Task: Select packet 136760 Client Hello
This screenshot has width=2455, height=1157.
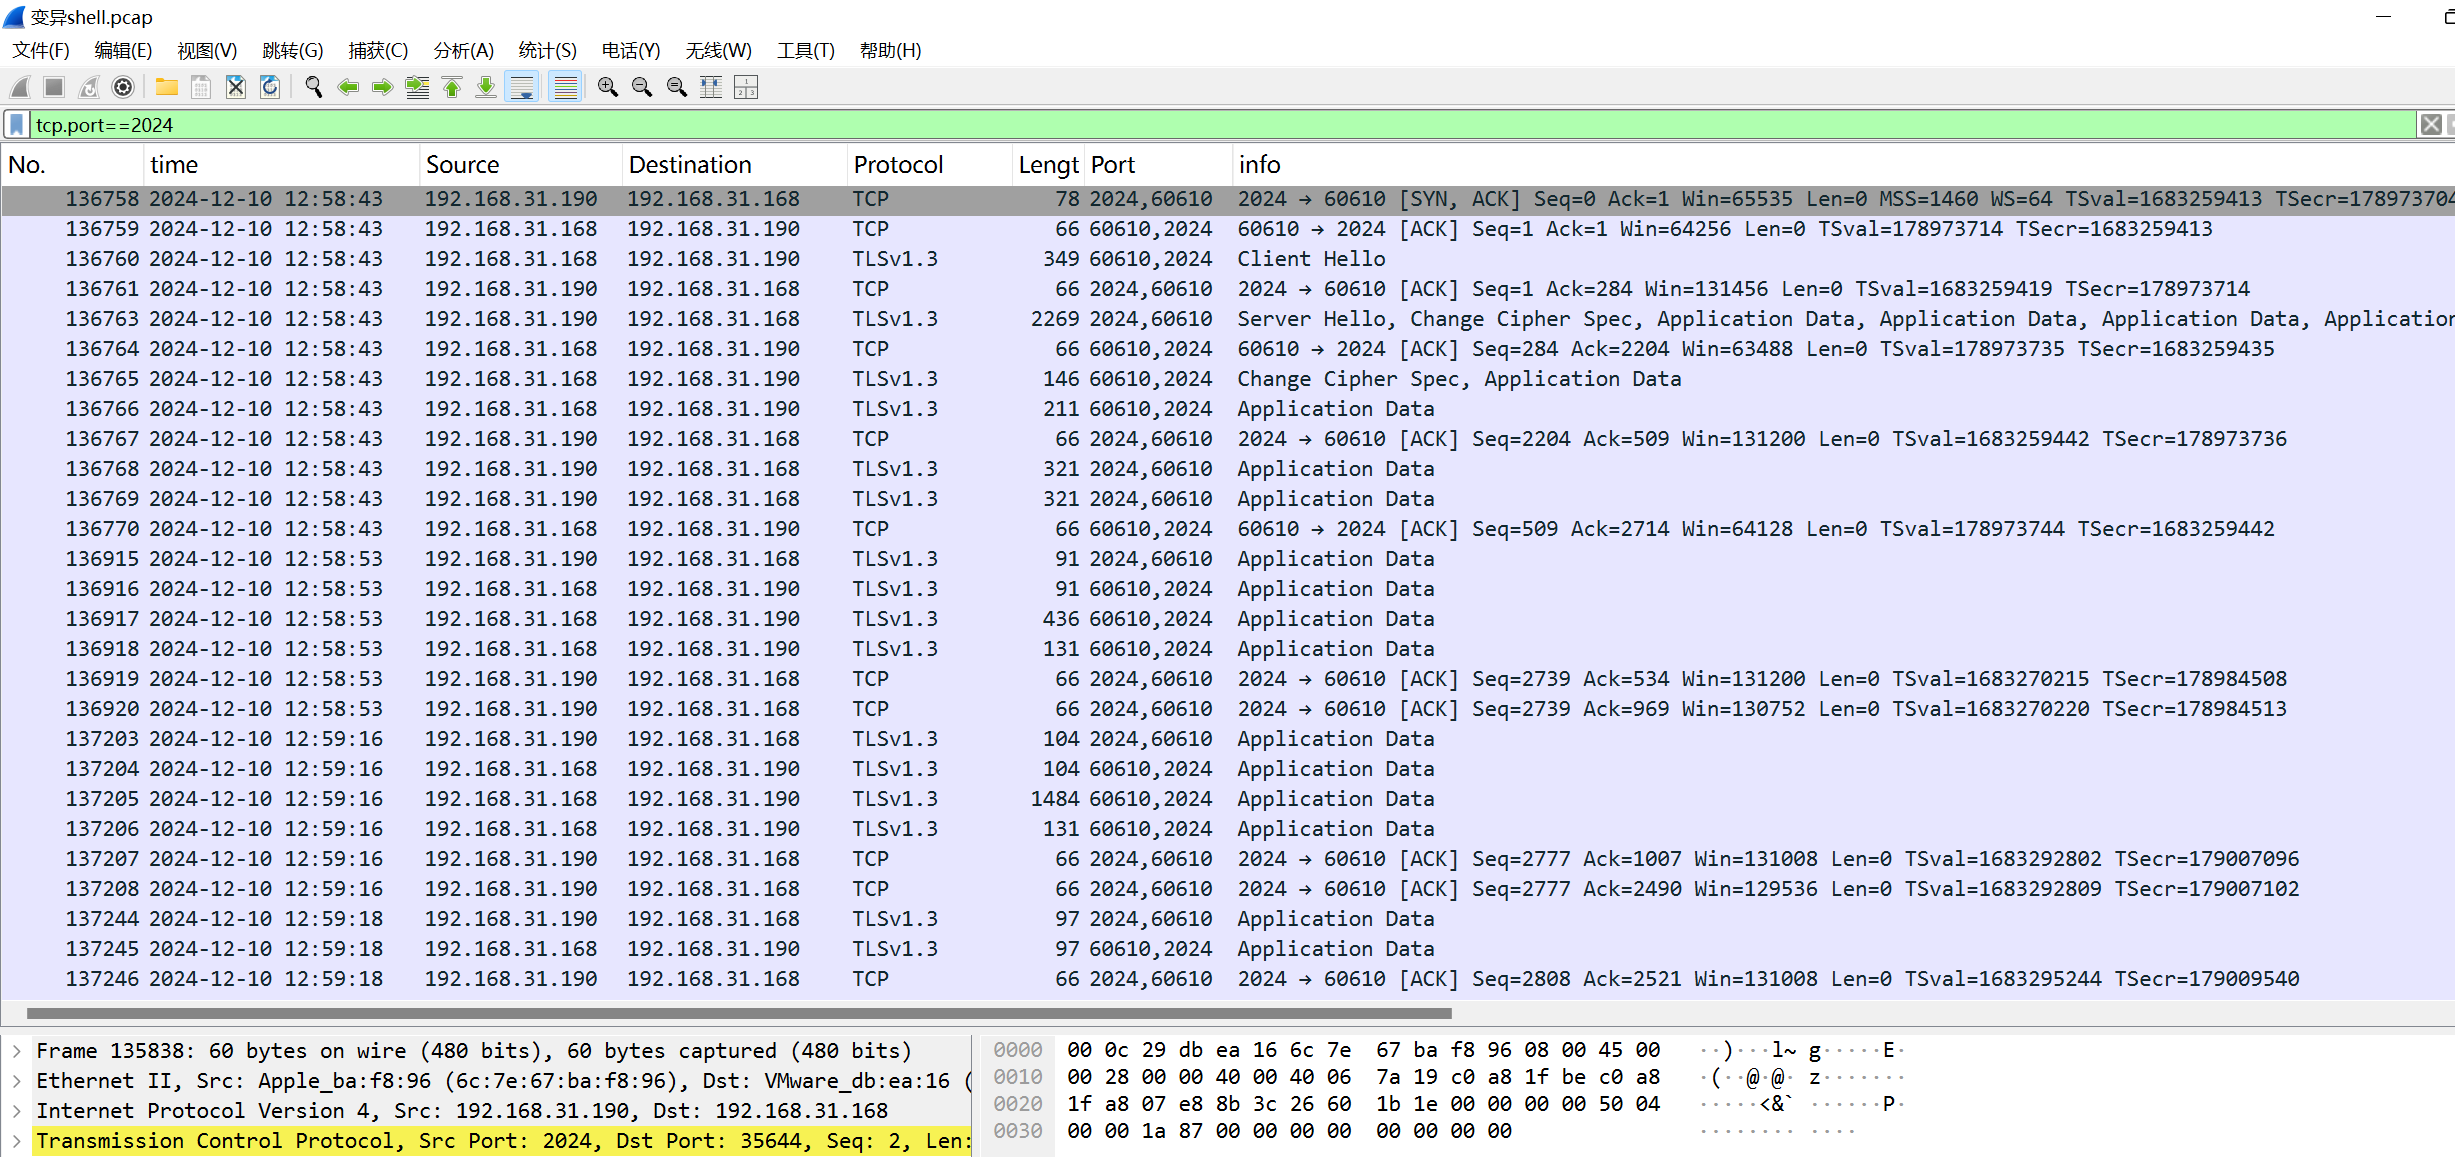Action: pos(1228,259)
